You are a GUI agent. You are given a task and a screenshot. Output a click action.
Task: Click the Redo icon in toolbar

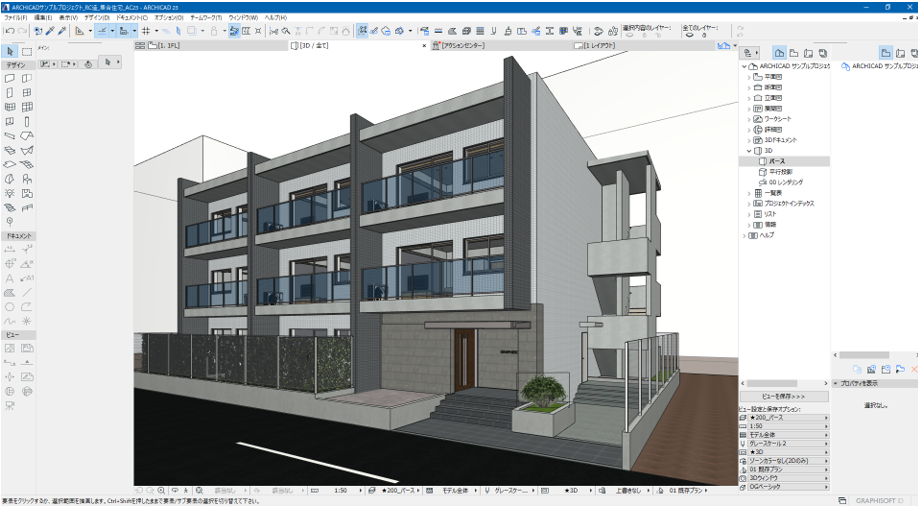(22, 31)
